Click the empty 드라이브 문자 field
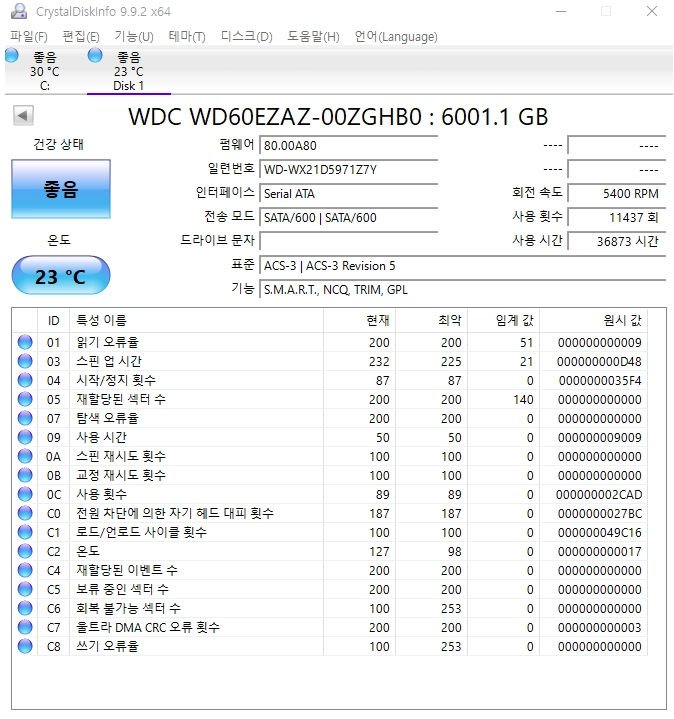Screen dimensions: 674x719 (348, 241)
